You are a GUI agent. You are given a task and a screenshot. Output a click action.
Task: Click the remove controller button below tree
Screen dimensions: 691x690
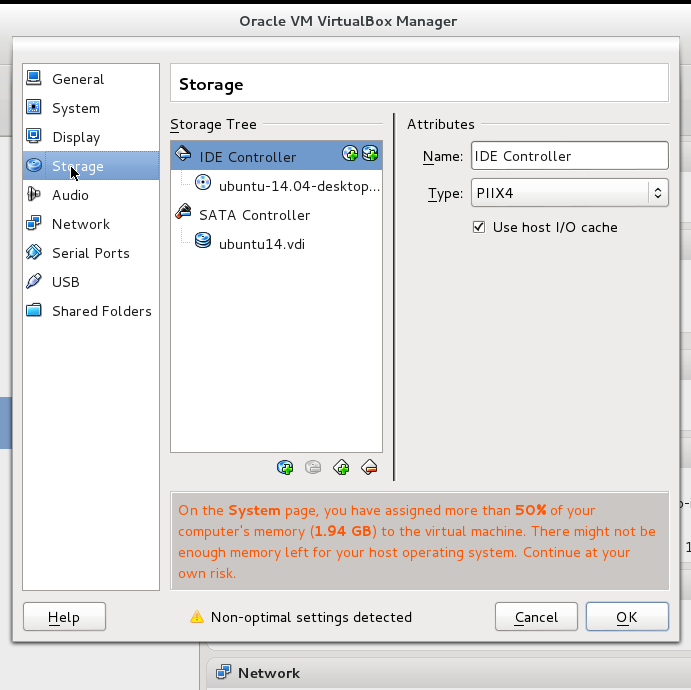pos(369,467)
